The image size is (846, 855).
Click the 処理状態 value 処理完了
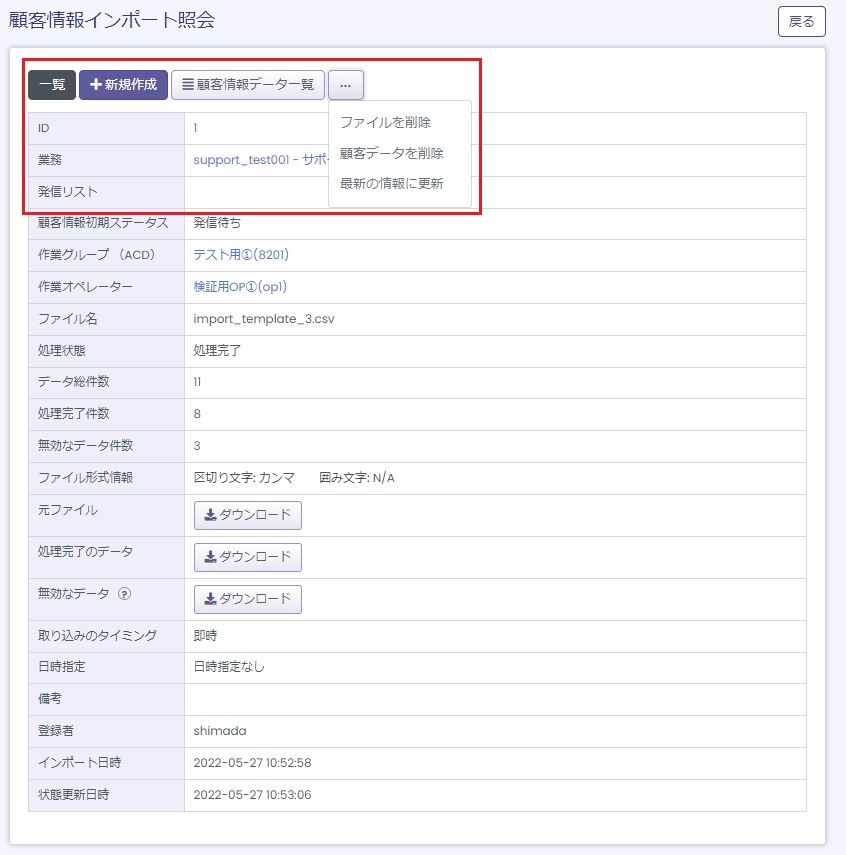point(217,351)
